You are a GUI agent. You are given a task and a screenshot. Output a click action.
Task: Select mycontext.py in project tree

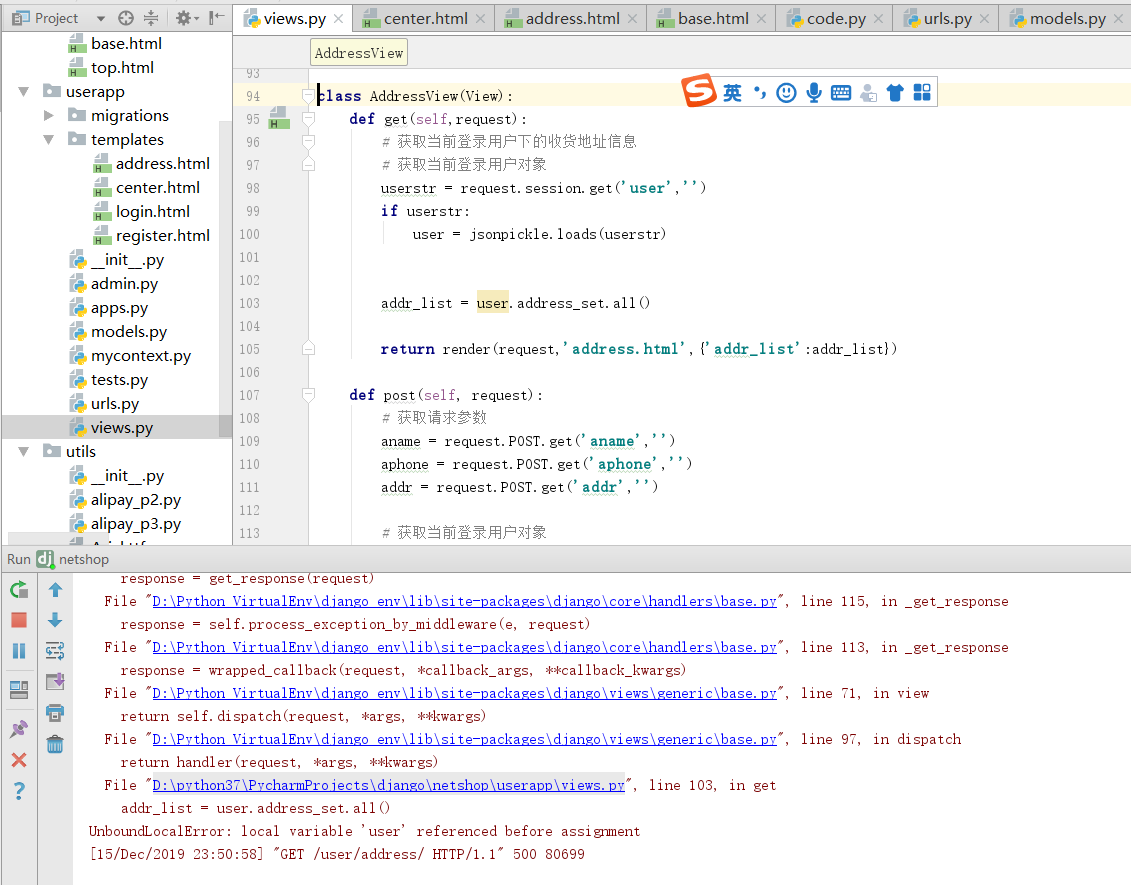tap(141, 356)
